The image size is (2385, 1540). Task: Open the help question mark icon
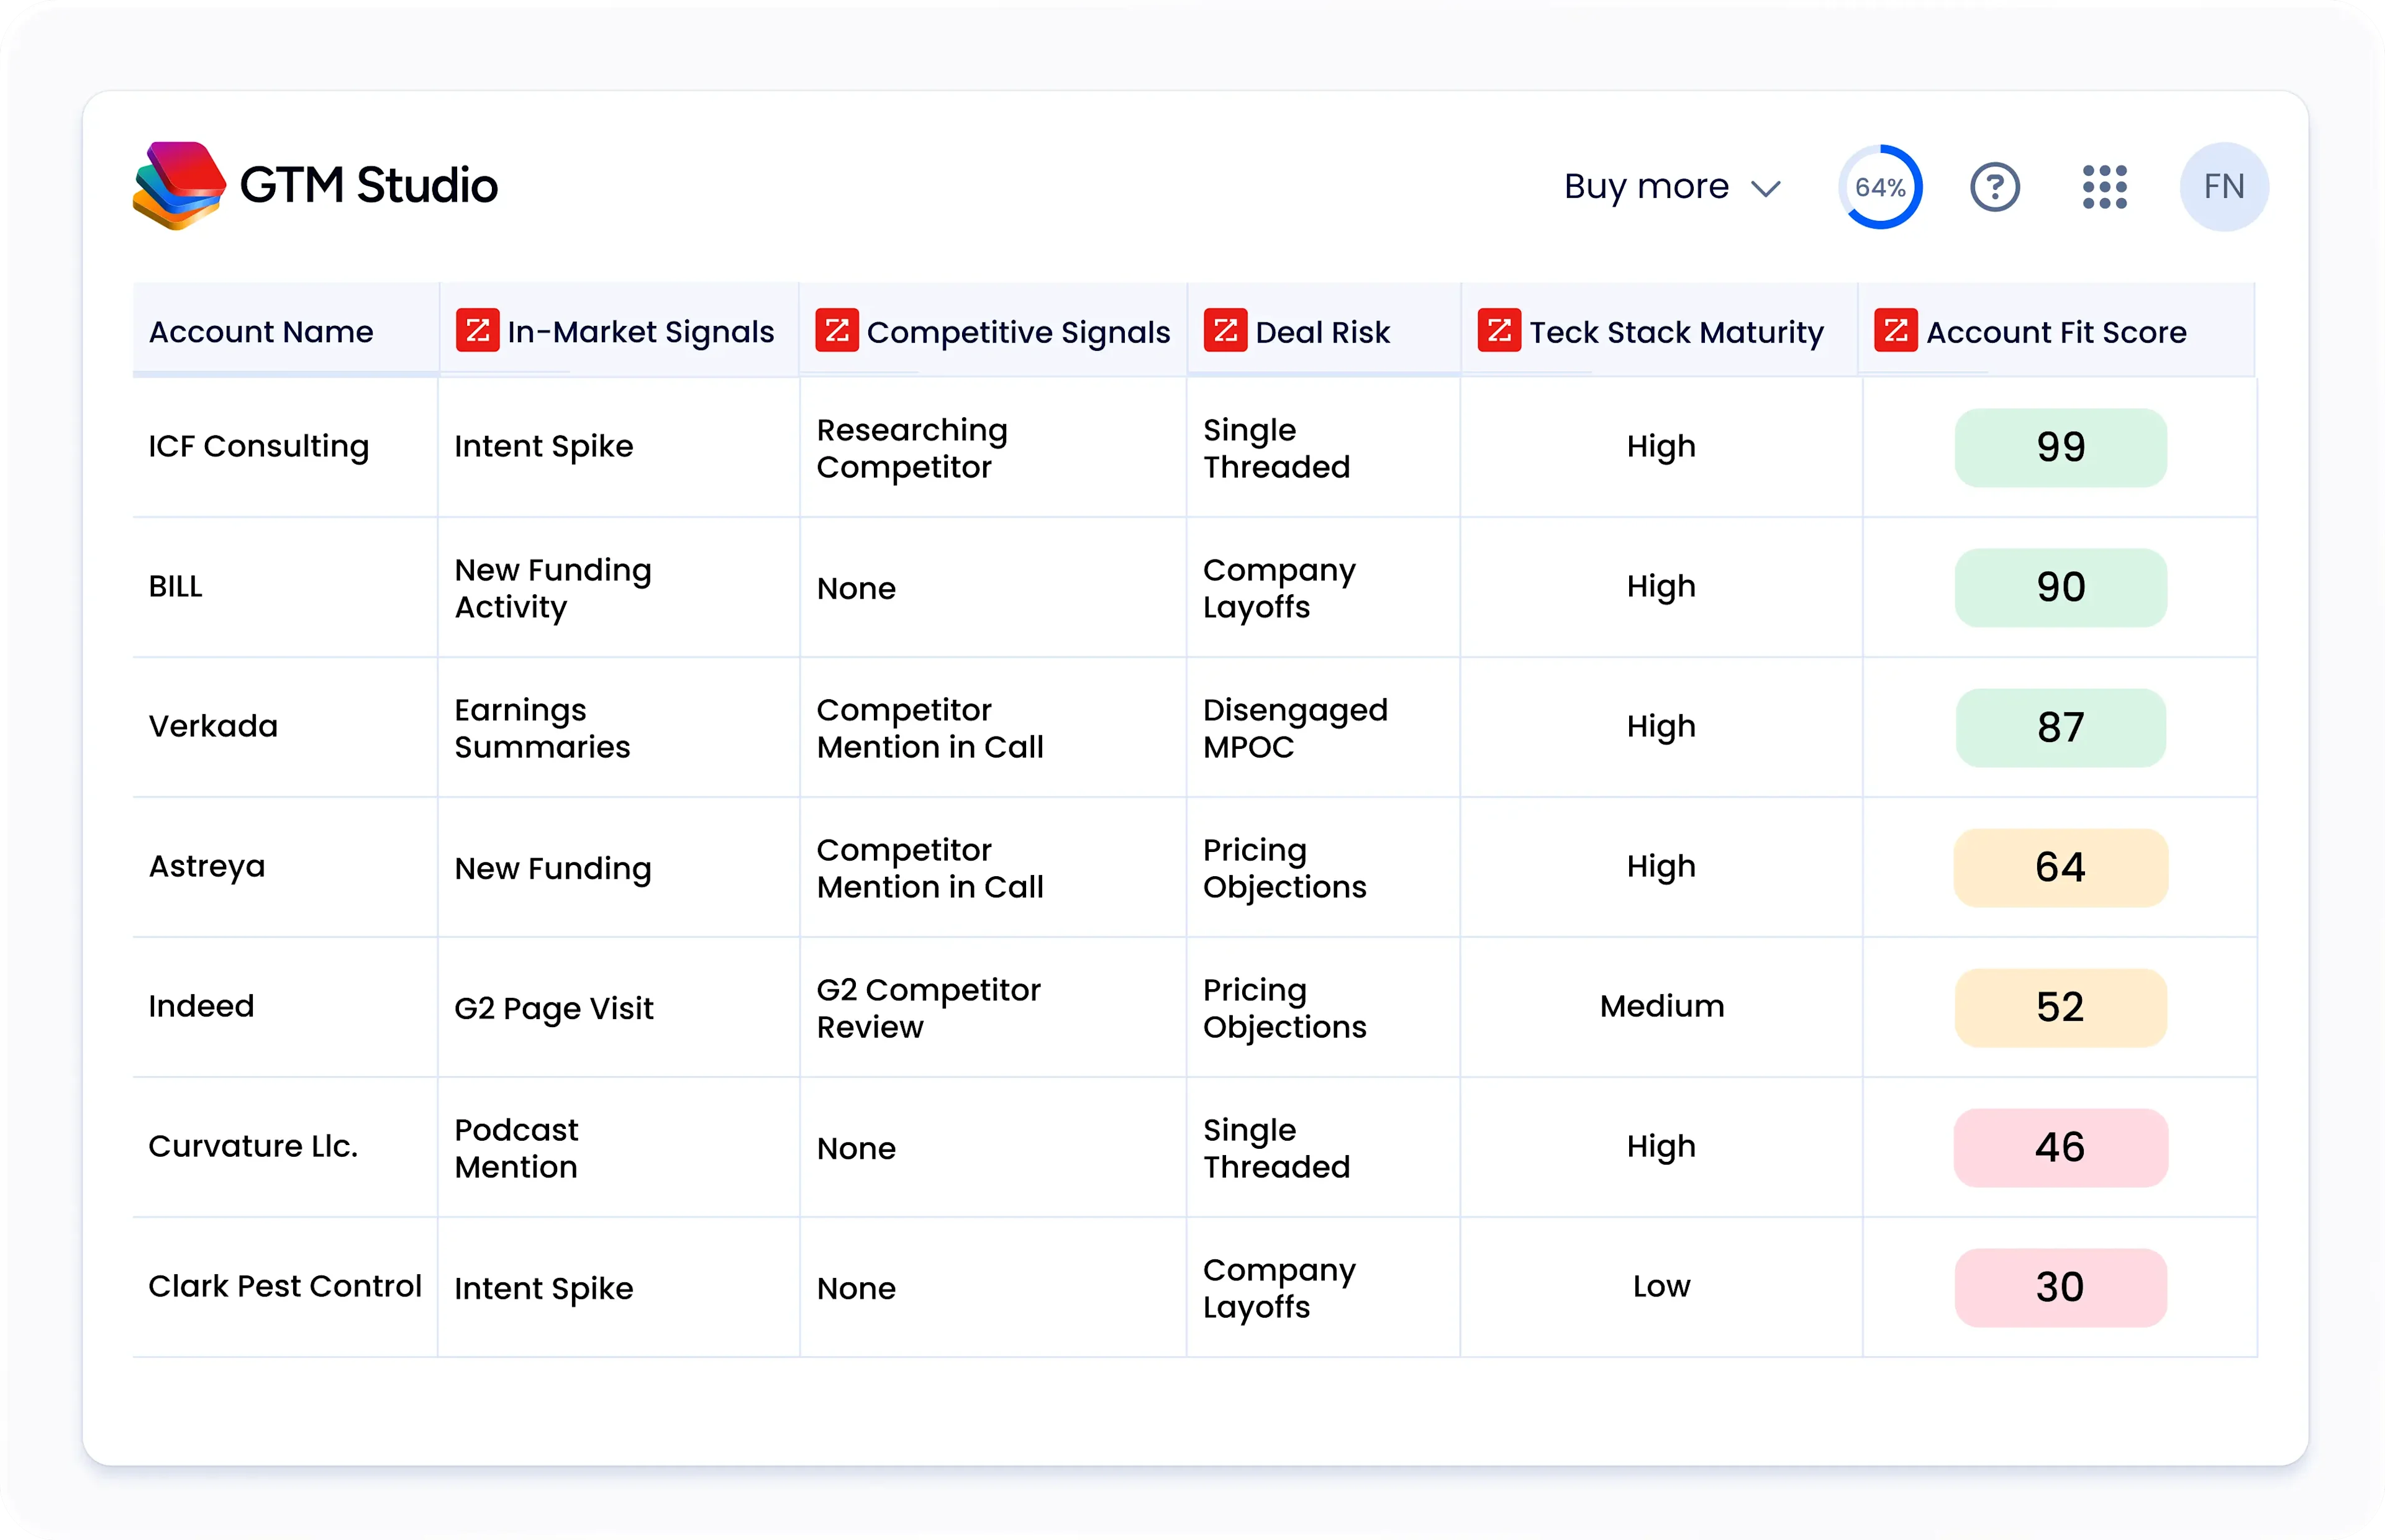(1995, 187)
